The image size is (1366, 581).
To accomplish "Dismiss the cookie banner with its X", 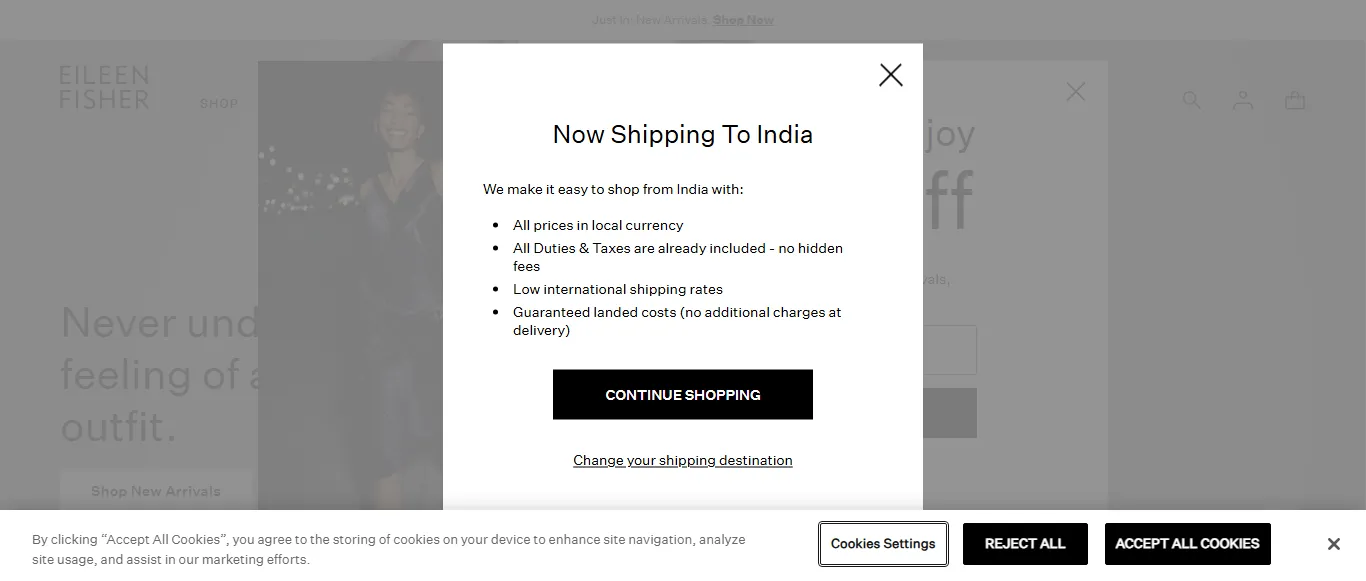I will coord(1333,544).
